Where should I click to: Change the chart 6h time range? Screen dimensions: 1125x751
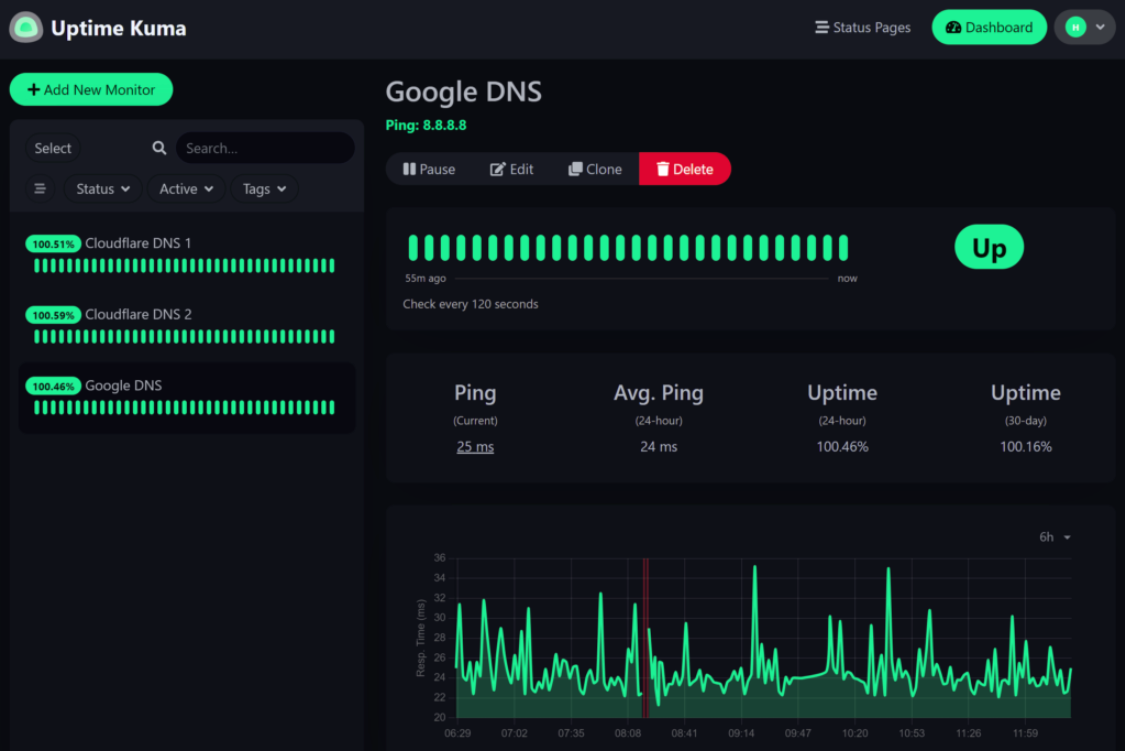pyautogui.click(x=1054, y=537)
